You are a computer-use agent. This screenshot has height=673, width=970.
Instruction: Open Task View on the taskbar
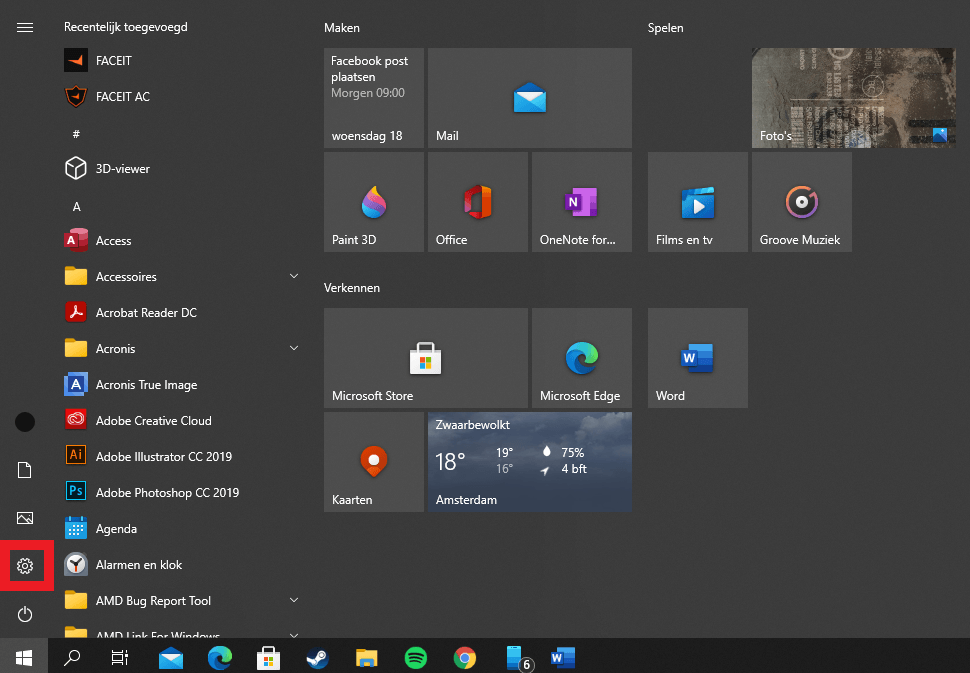click(119, 657)
